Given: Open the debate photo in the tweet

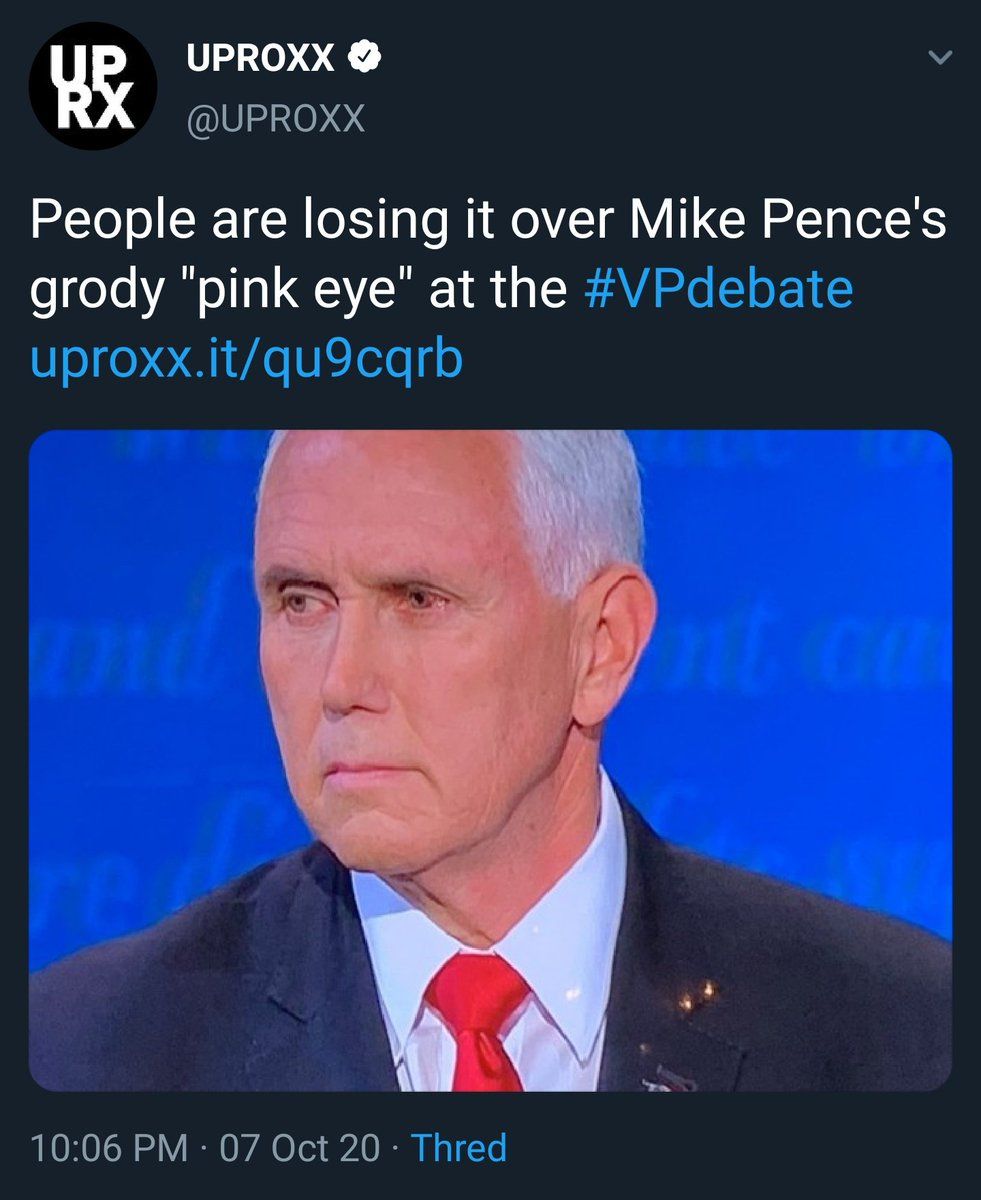Looking at the screenshot, I should click(490, 760).
